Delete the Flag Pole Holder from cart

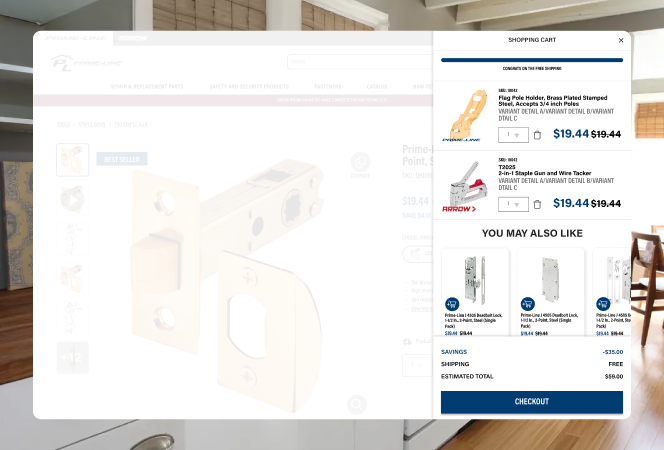537,135
